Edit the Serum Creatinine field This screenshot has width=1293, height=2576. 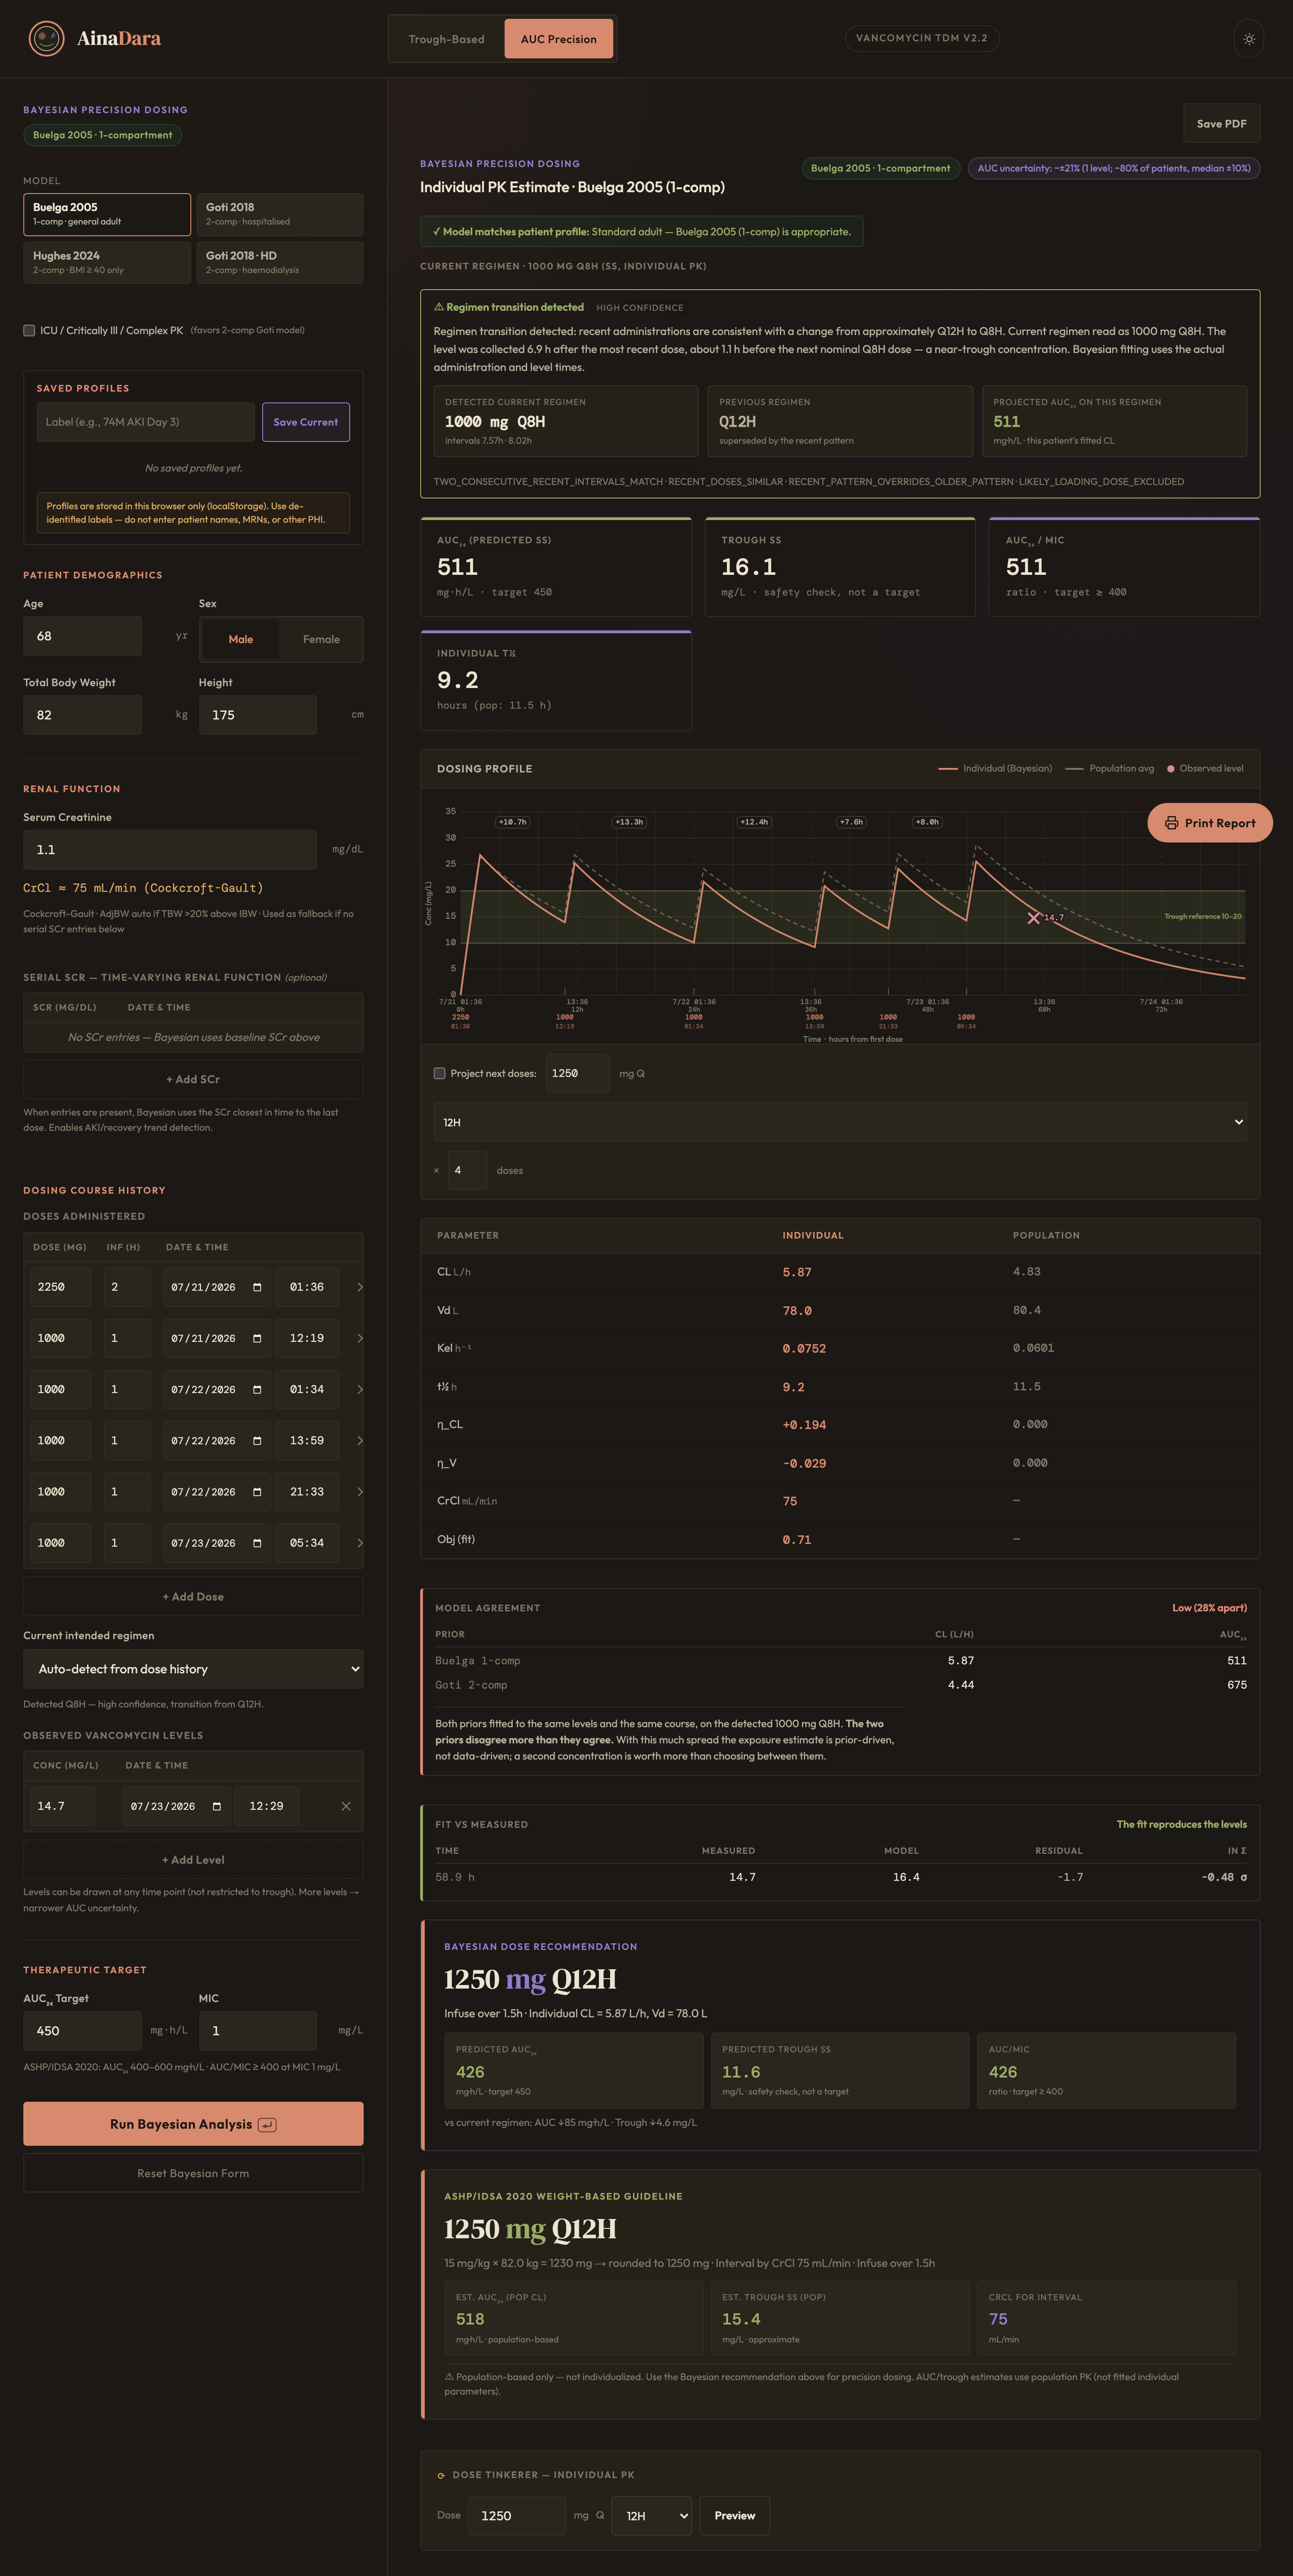[x=170, y=849]
